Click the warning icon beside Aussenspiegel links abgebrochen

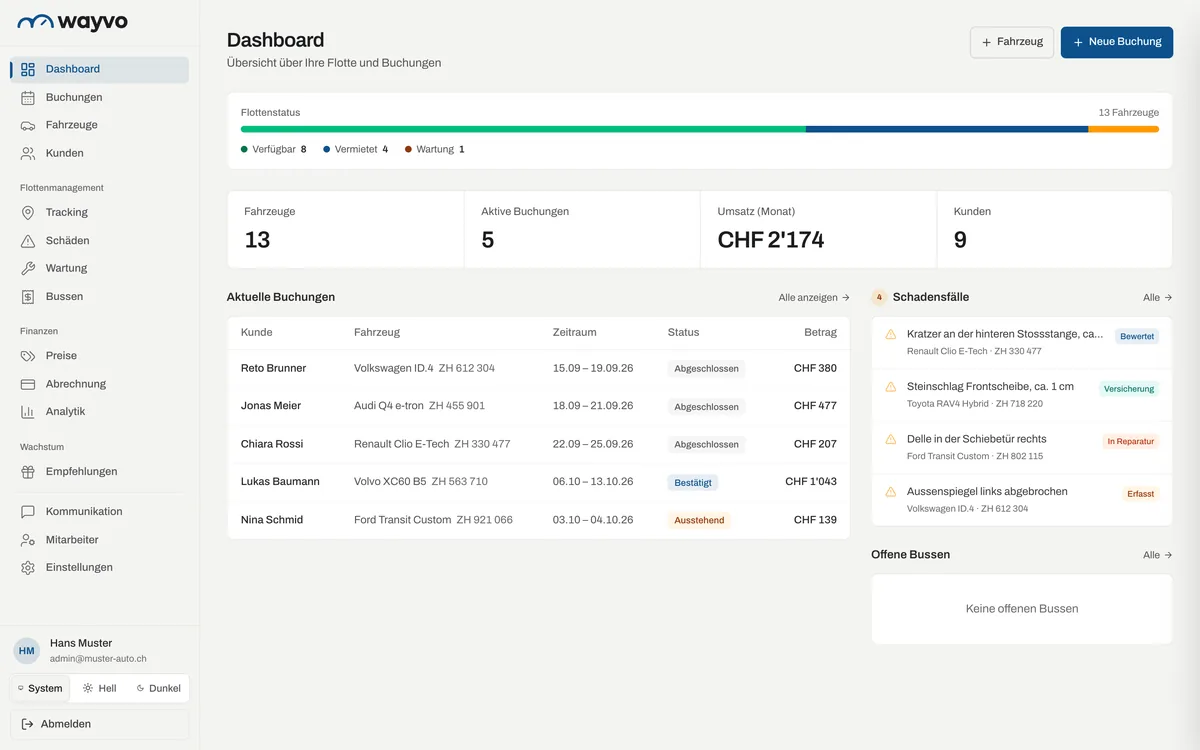coord(891,491)
